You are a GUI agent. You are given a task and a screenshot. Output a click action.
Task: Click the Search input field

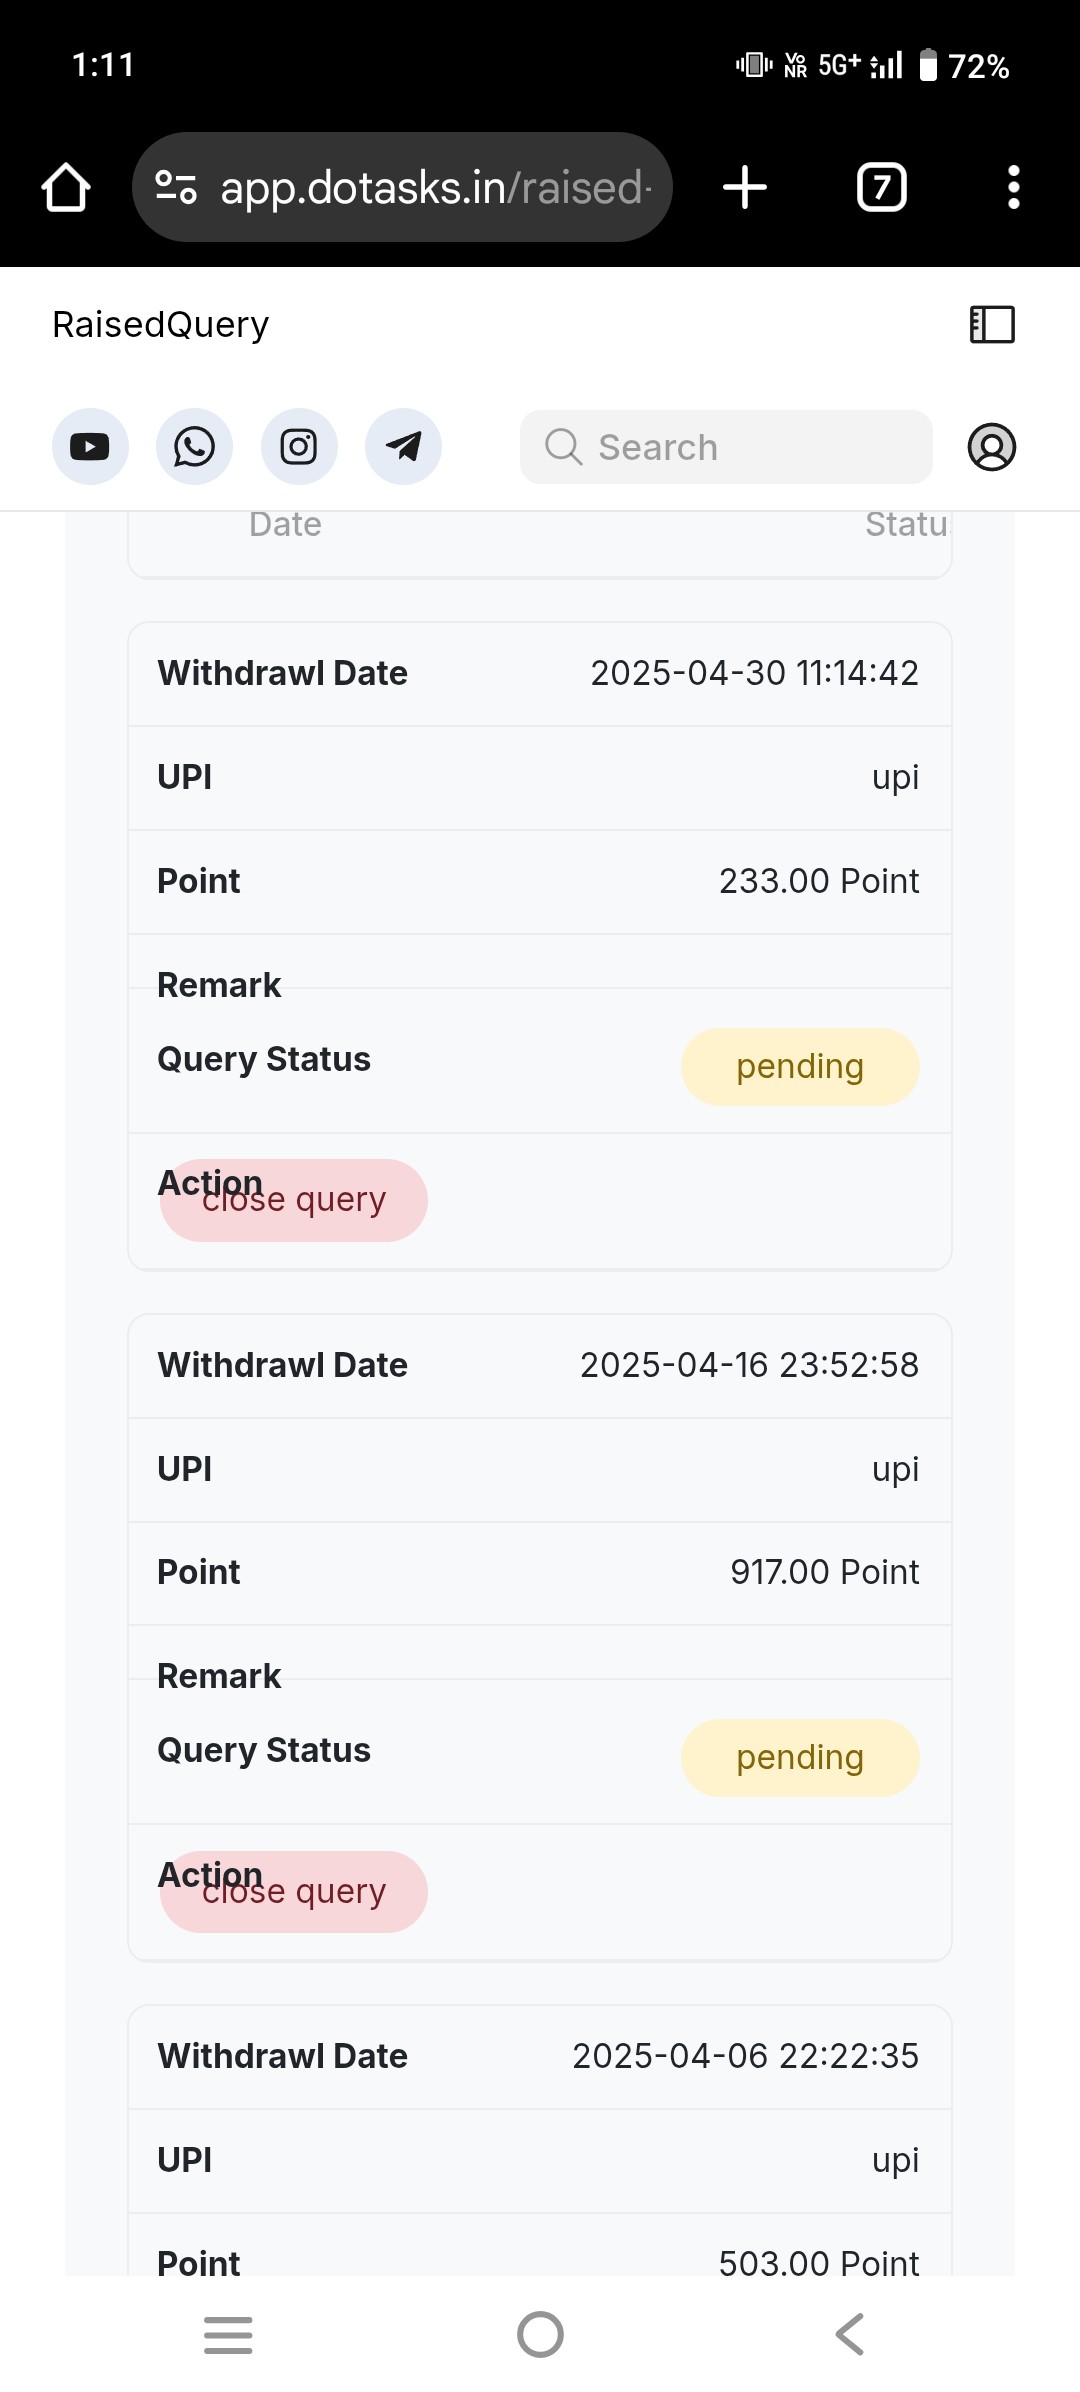coord(726,447)
